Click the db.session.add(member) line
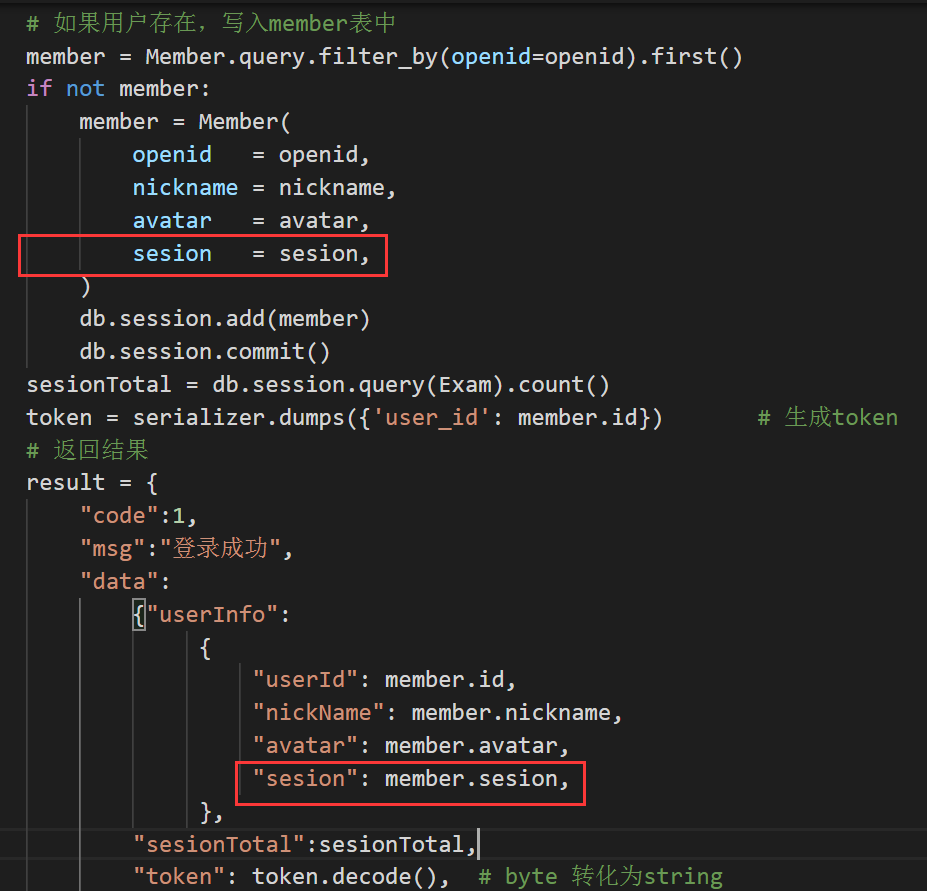This screenshot has width=927, height=891. [225, 319]
